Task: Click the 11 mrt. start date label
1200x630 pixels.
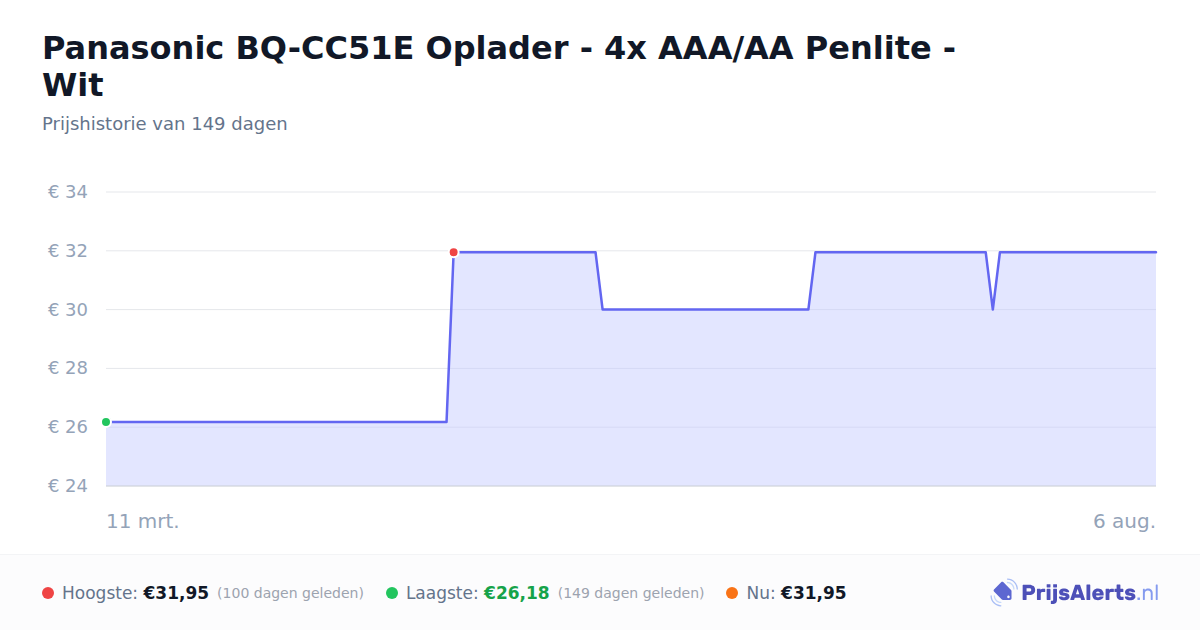Action: [143, 521]
